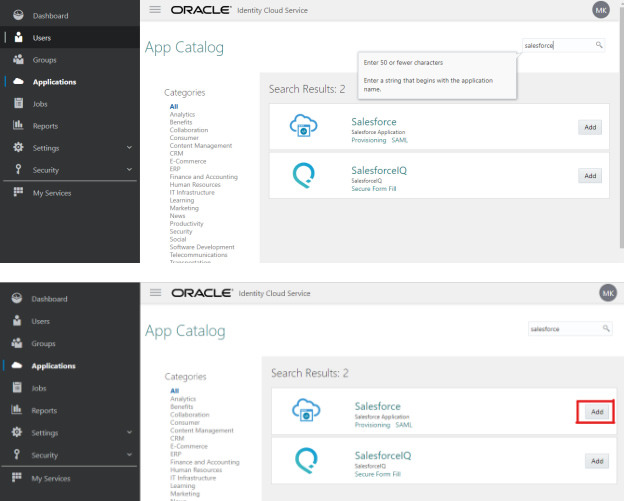Expand the Security chevron in the lower sidebar

129,455
